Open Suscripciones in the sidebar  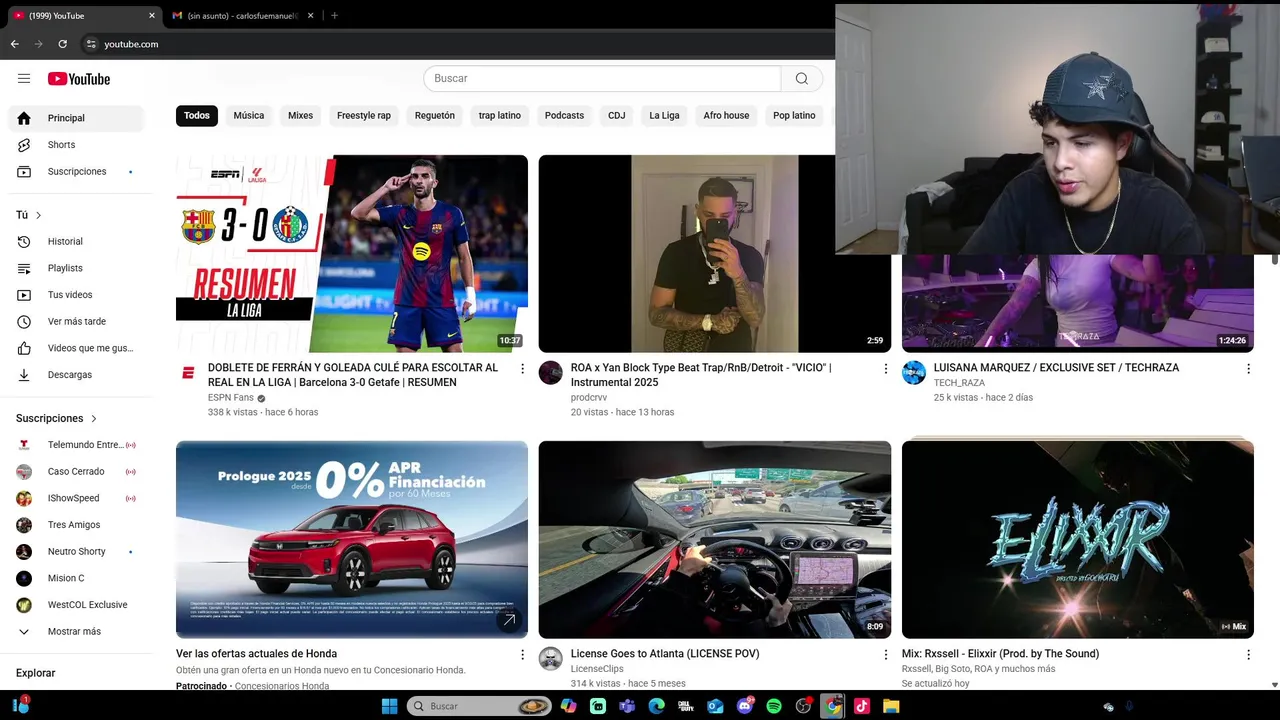point(76,172)
